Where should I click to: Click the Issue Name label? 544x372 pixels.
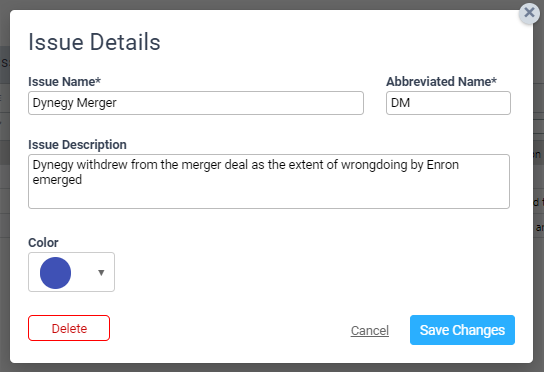[x=65, y=82]
